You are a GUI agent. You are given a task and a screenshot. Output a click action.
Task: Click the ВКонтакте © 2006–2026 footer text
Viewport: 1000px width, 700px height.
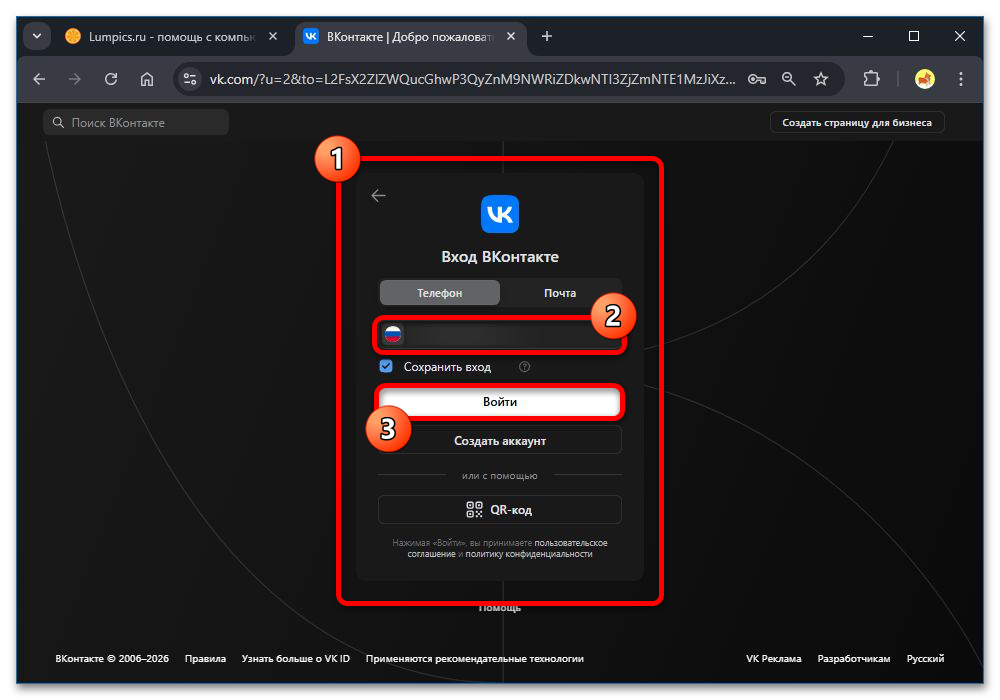click(112, 659)
